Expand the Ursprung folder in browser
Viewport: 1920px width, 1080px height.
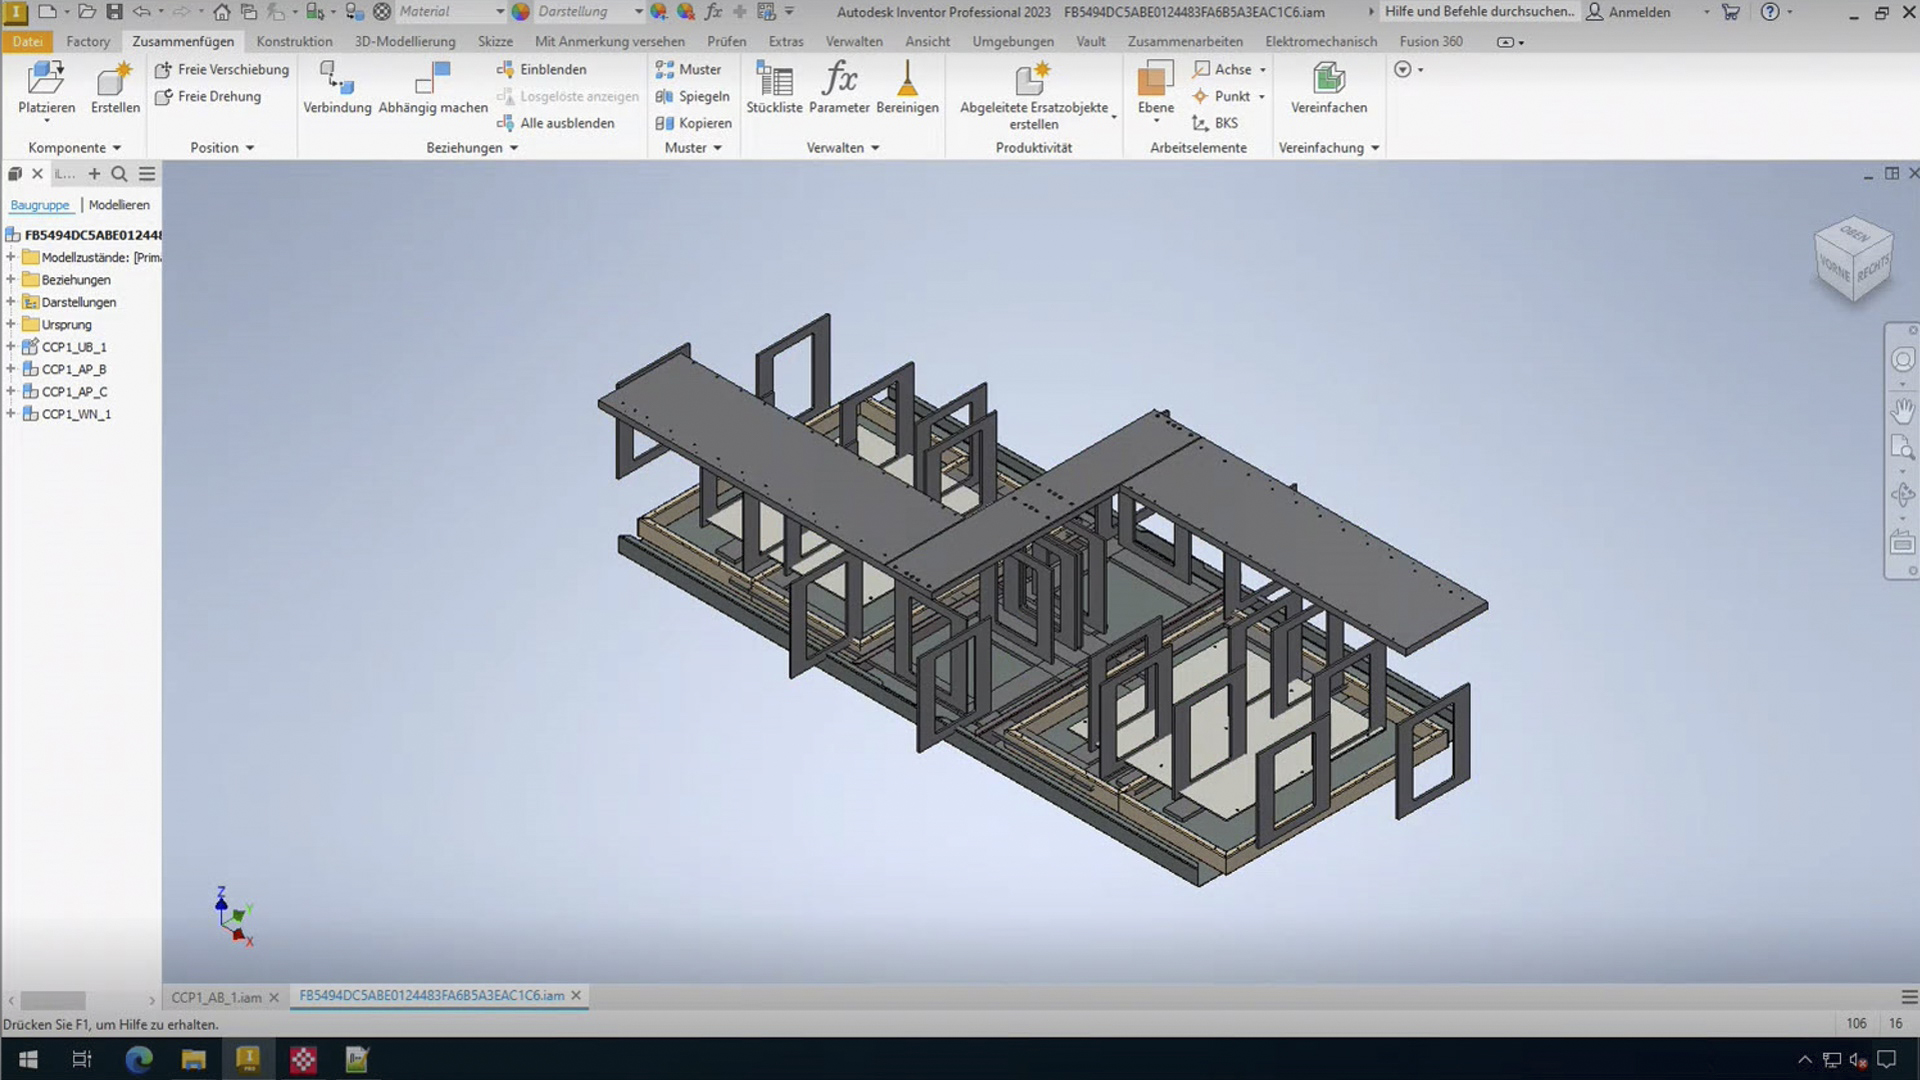coord(10,324)
